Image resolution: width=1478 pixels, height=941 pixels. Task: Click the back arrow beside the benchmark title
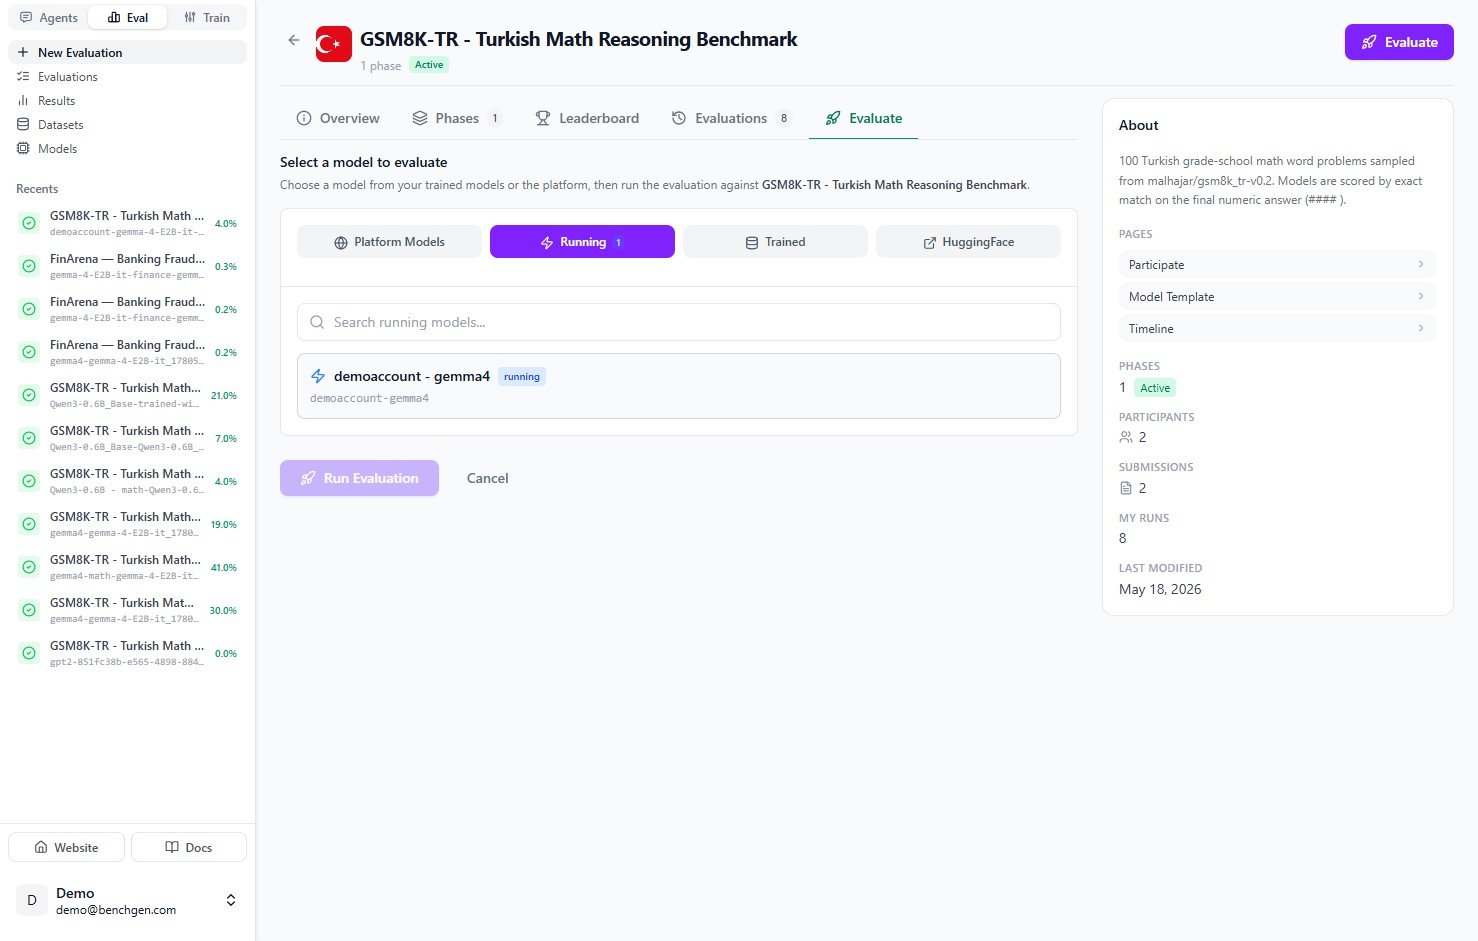(293, 40)
